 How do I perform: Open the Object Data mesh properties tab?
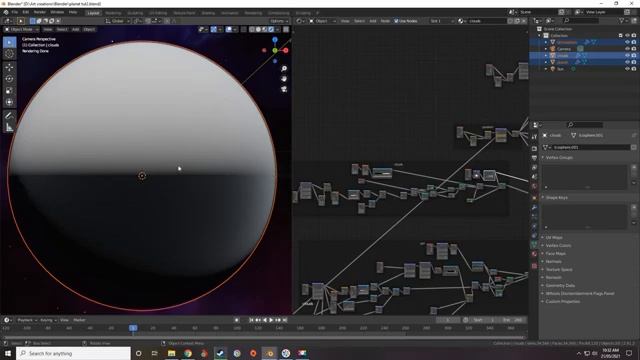click(x=534, y=244)
